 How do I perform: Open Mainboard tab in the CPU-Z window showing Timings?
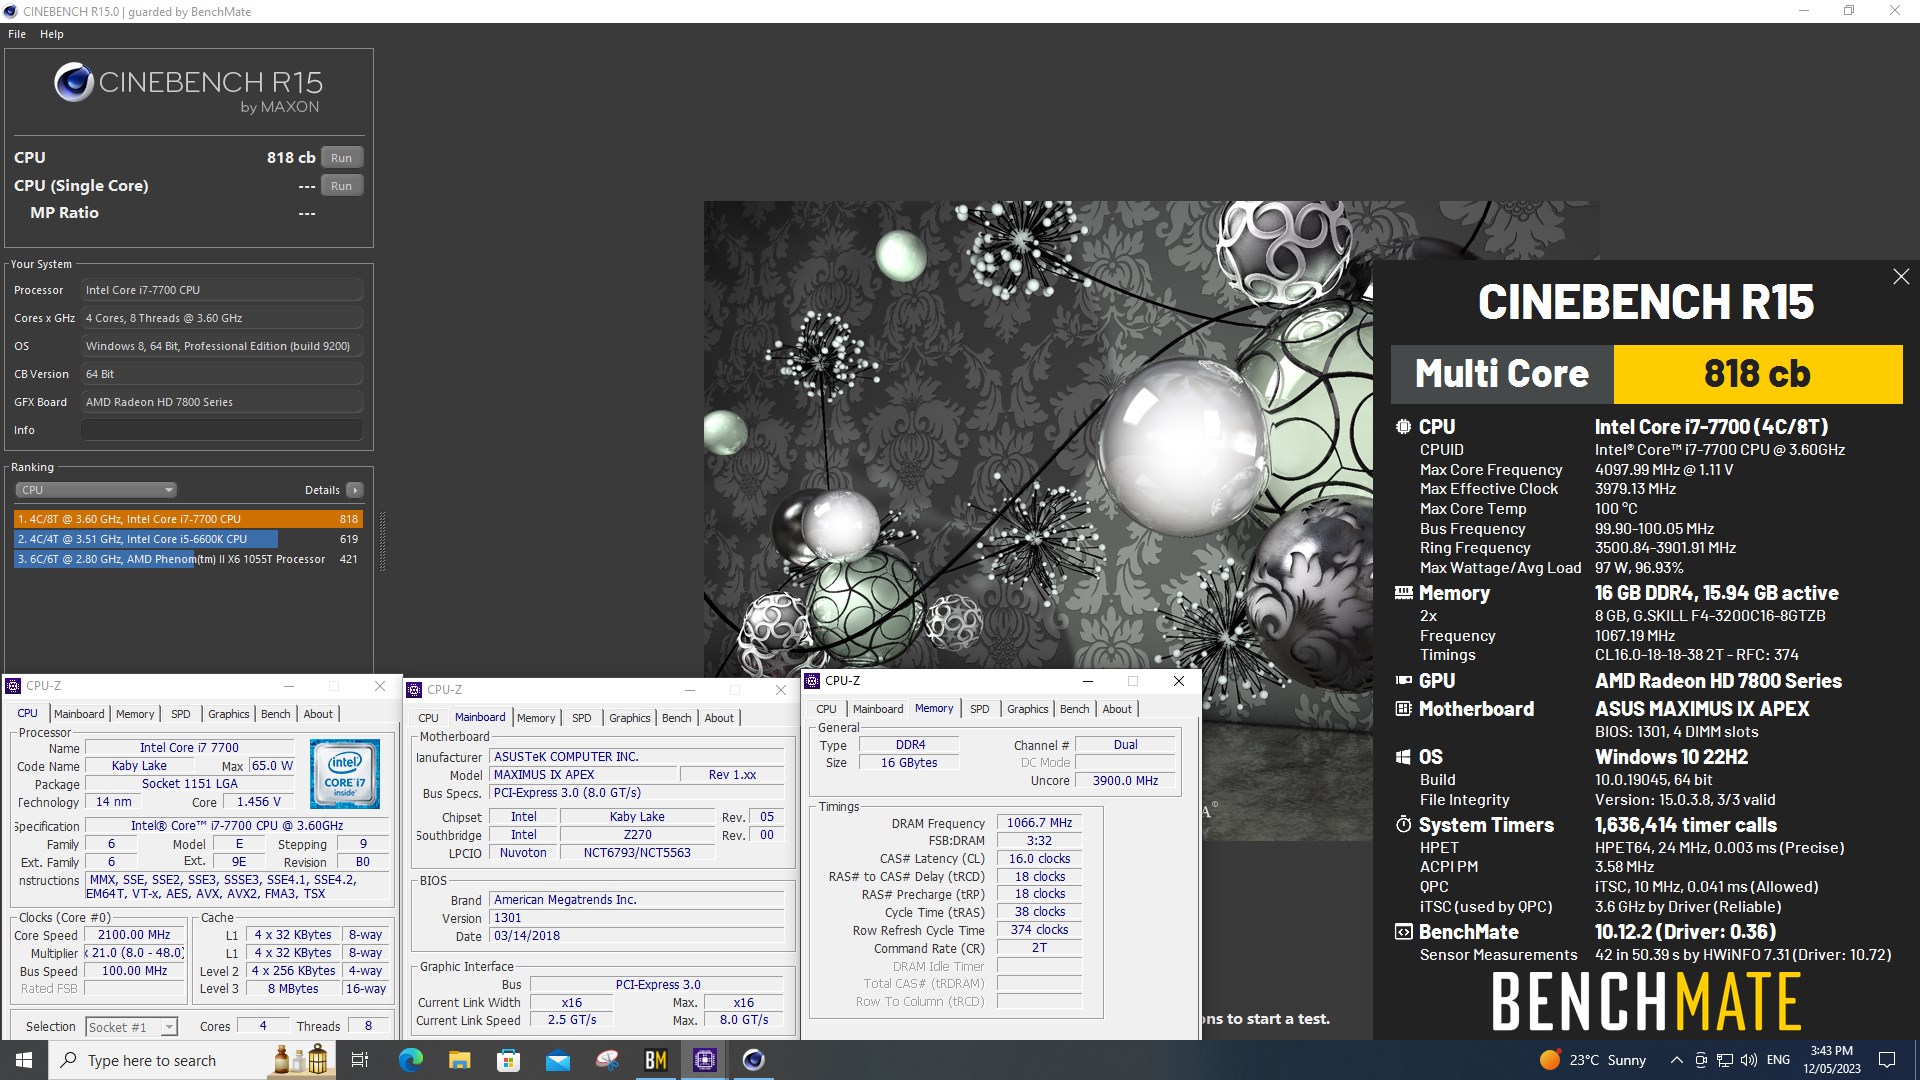(878, 709)
